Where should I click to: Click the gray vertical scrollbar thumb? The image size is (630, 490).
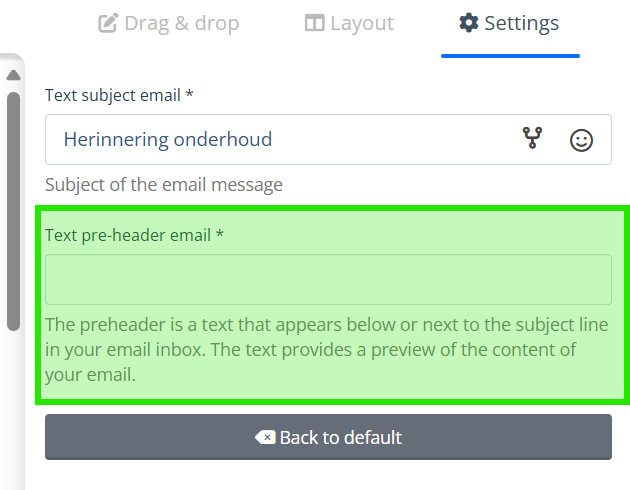pos(13,211)
